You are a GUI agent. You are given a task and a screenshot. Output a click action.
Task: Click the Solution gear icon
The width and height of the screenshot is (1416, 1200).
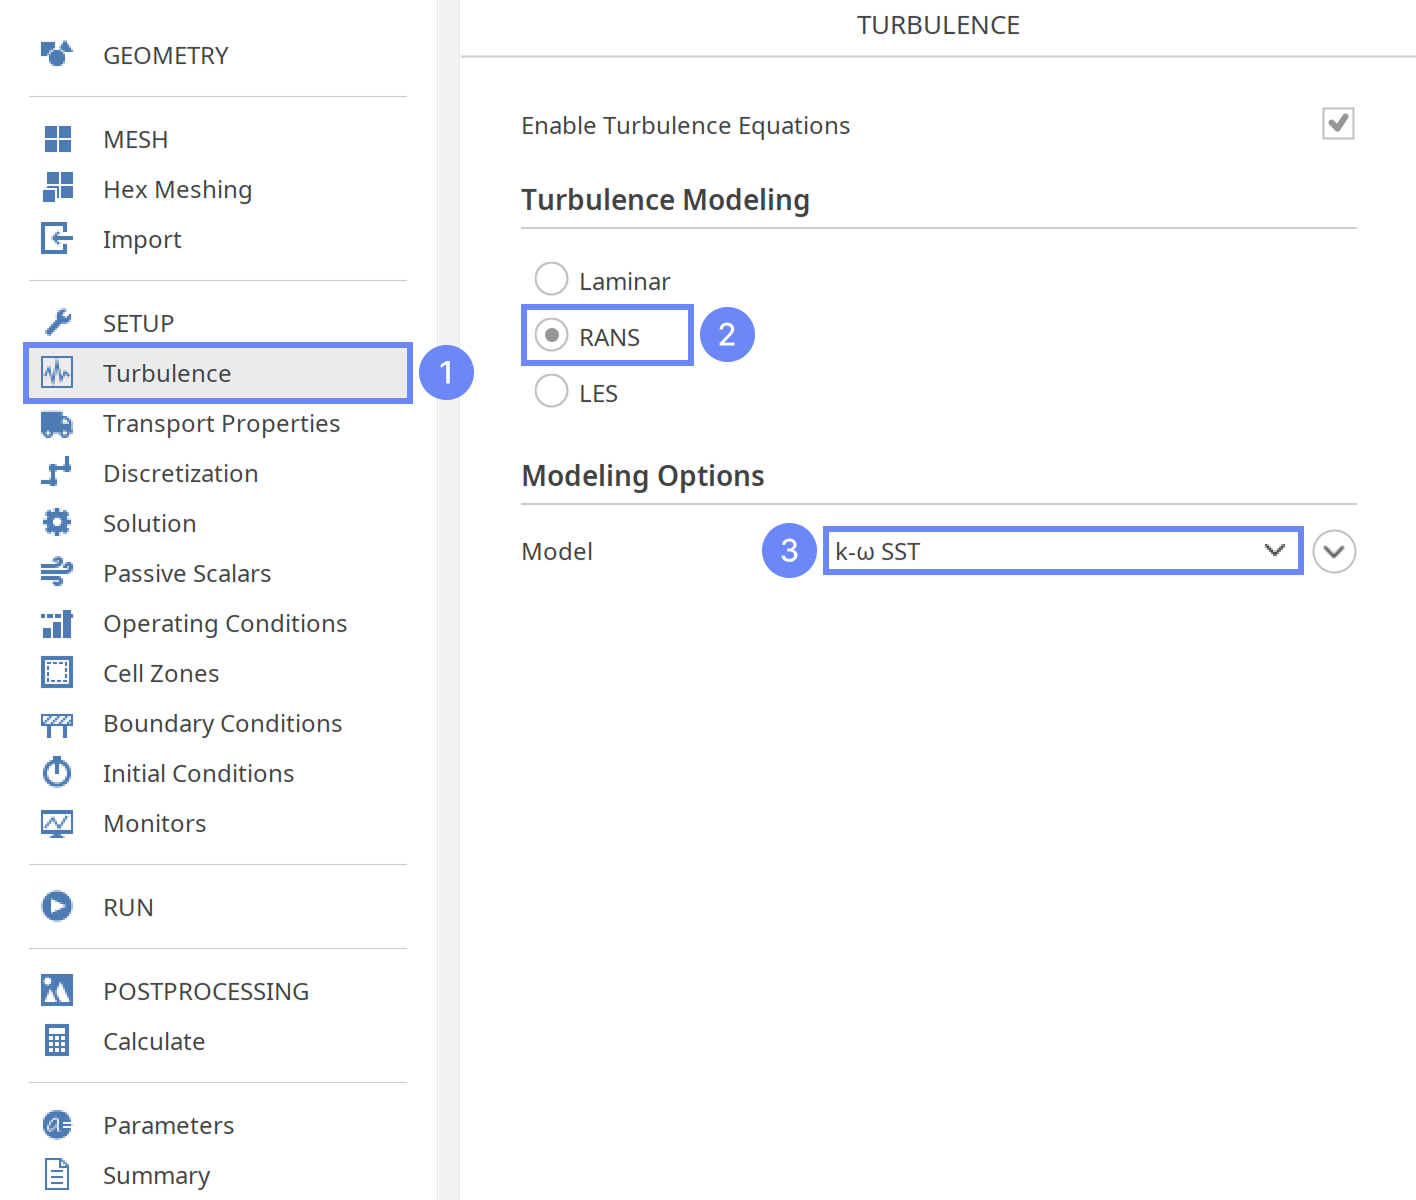[x=57, y=522]
